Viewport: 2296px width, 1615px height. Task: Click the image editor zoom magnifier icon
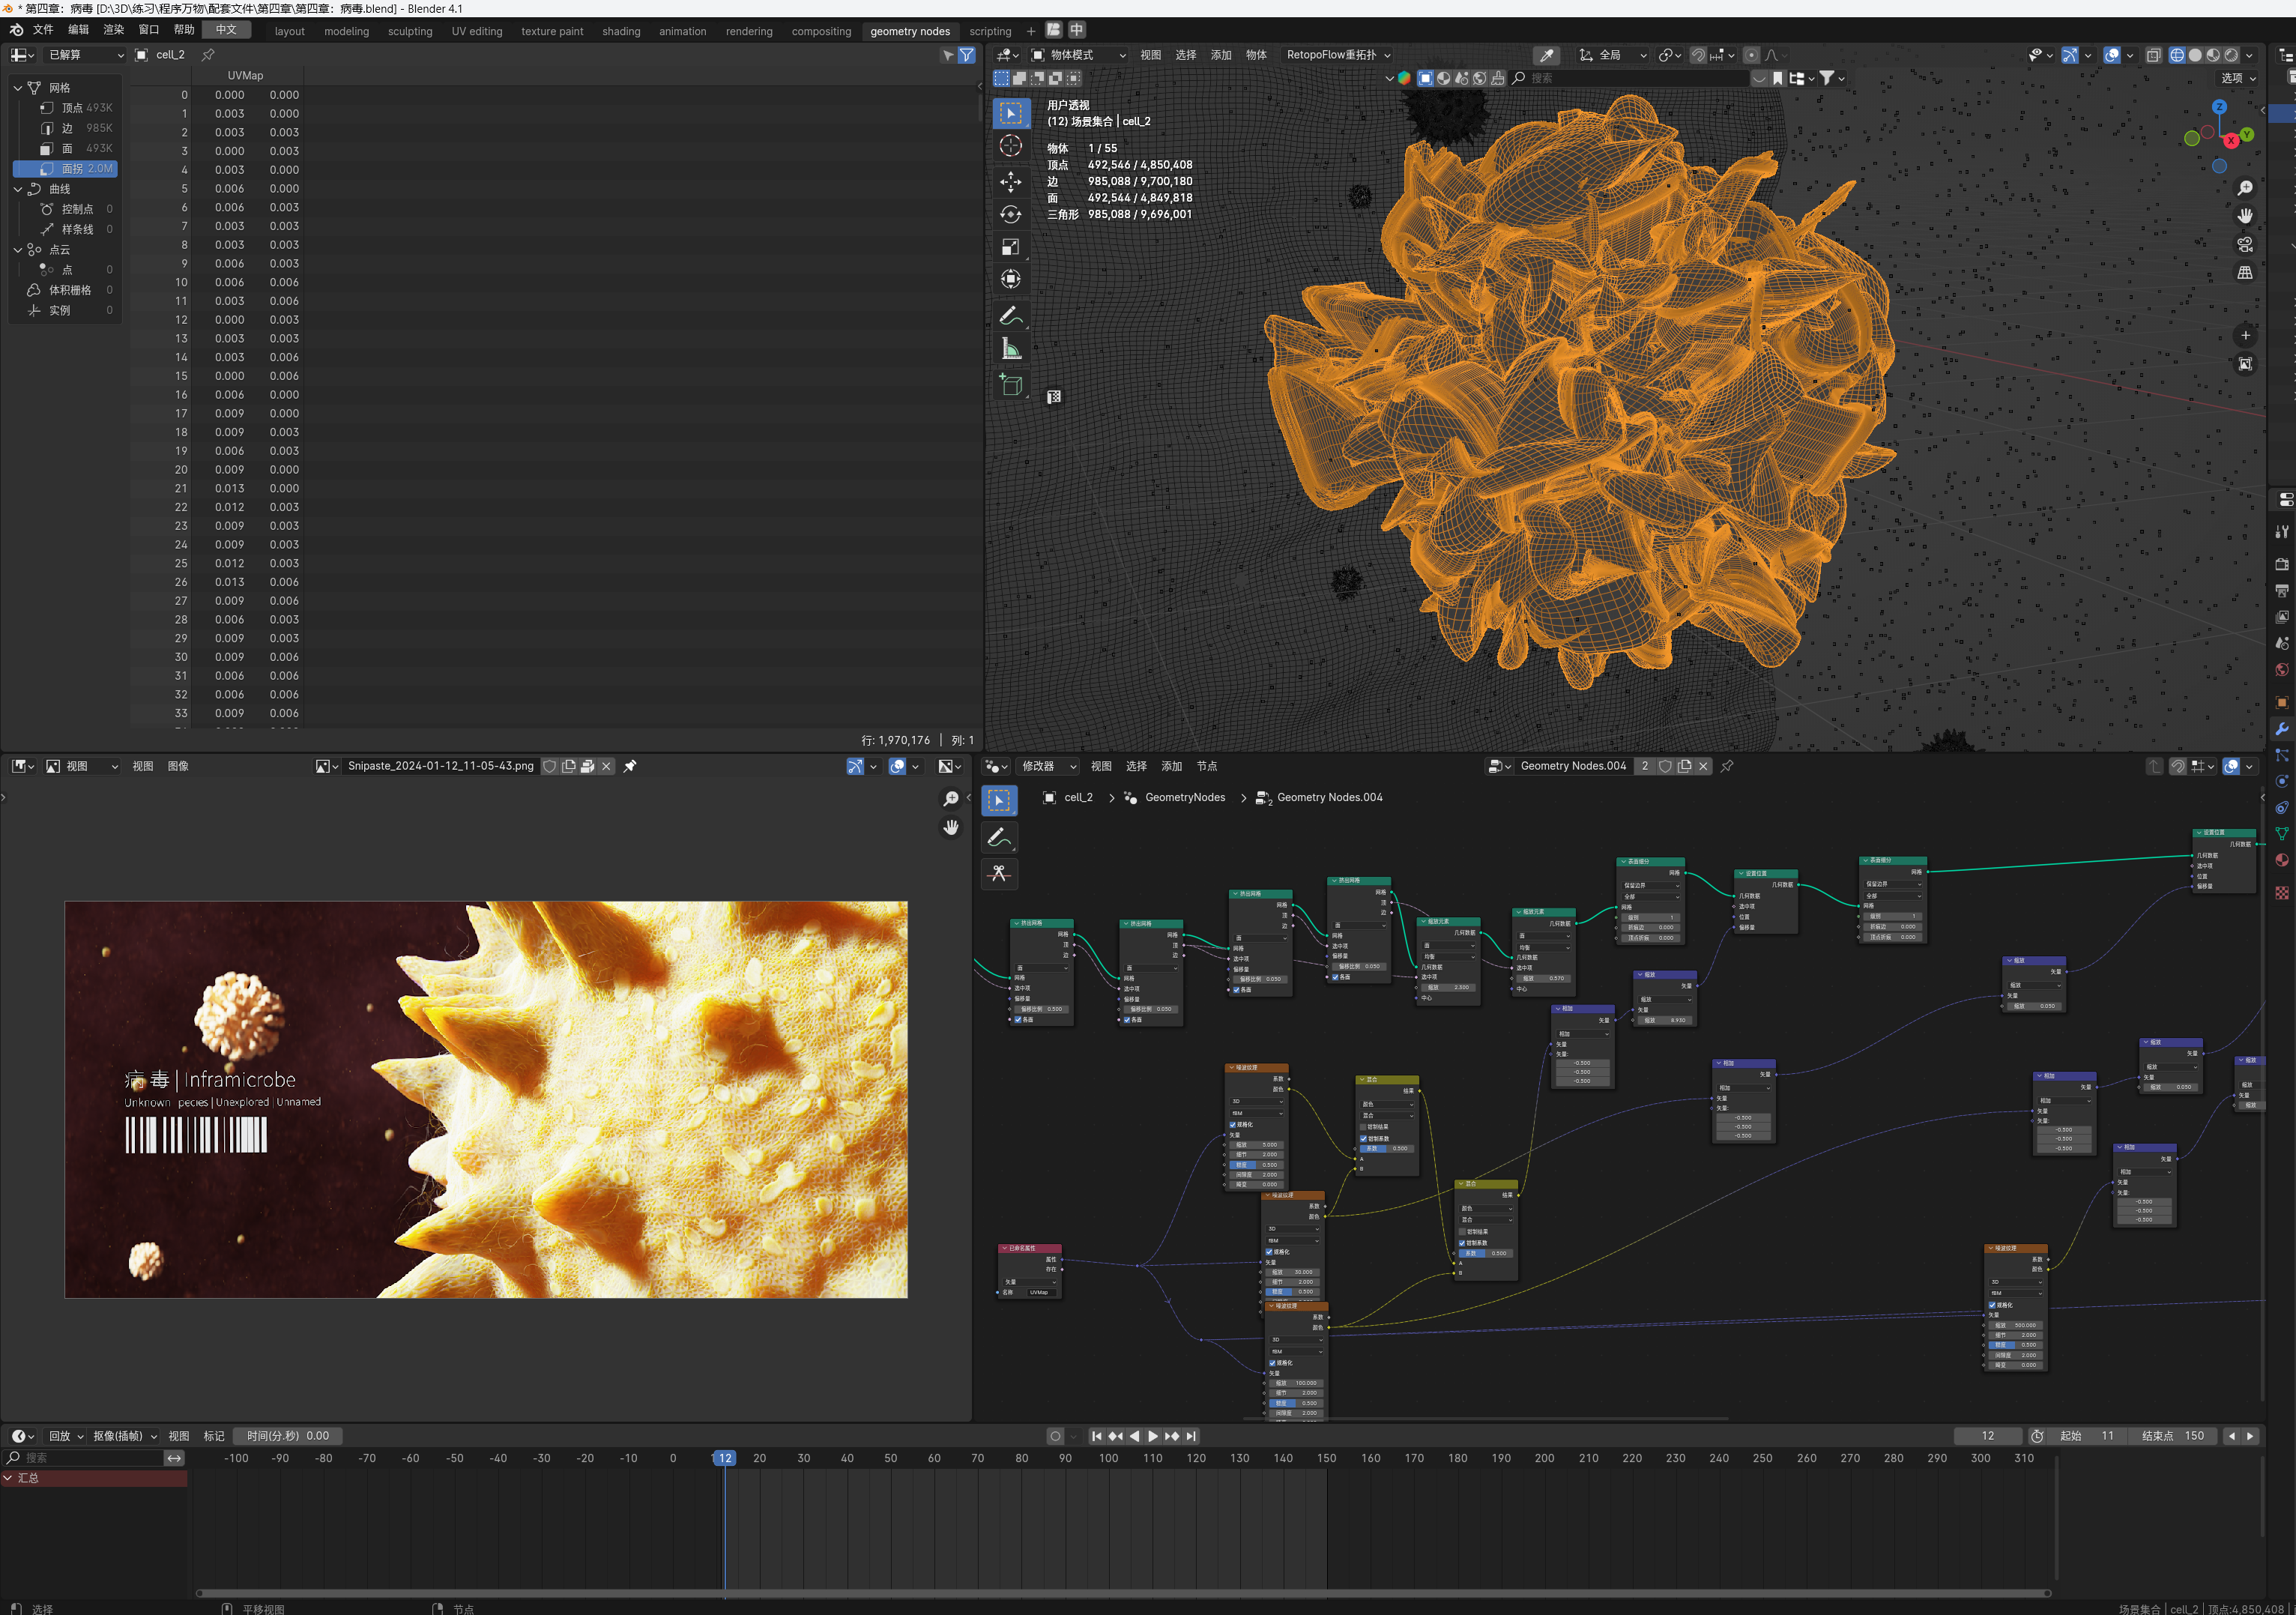tap(951, 798)
